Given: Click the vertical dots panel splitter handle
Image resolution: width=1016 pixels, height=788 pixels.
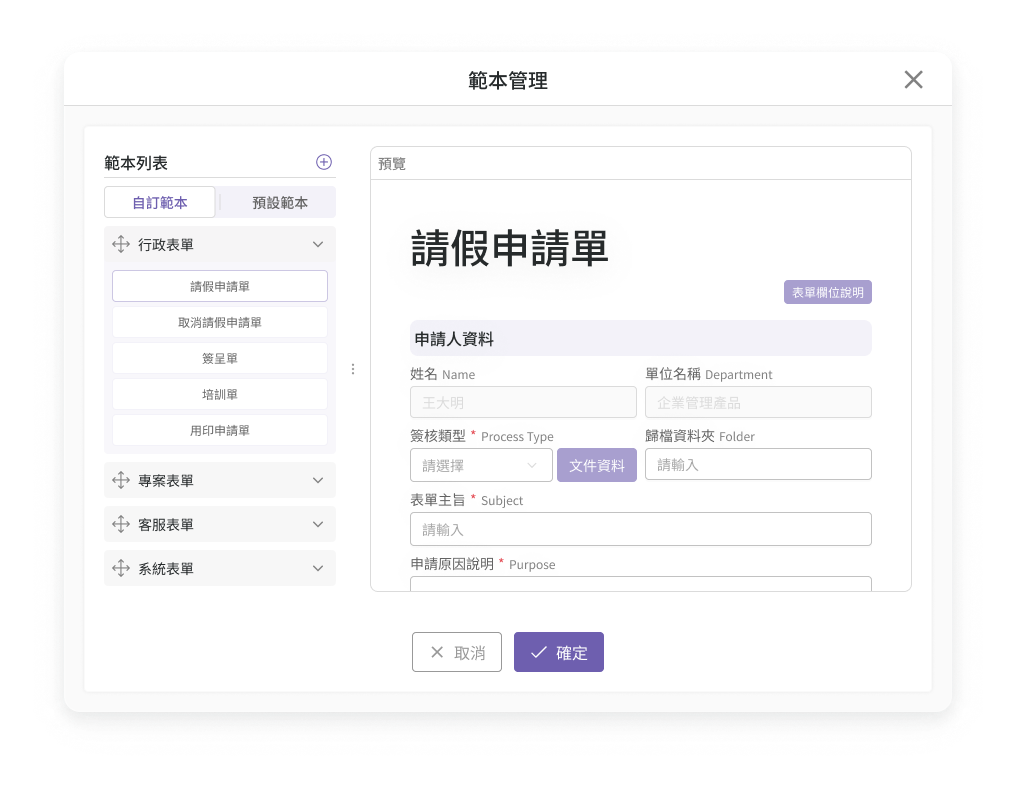Looking at the screenshot, I should point(353,369).
